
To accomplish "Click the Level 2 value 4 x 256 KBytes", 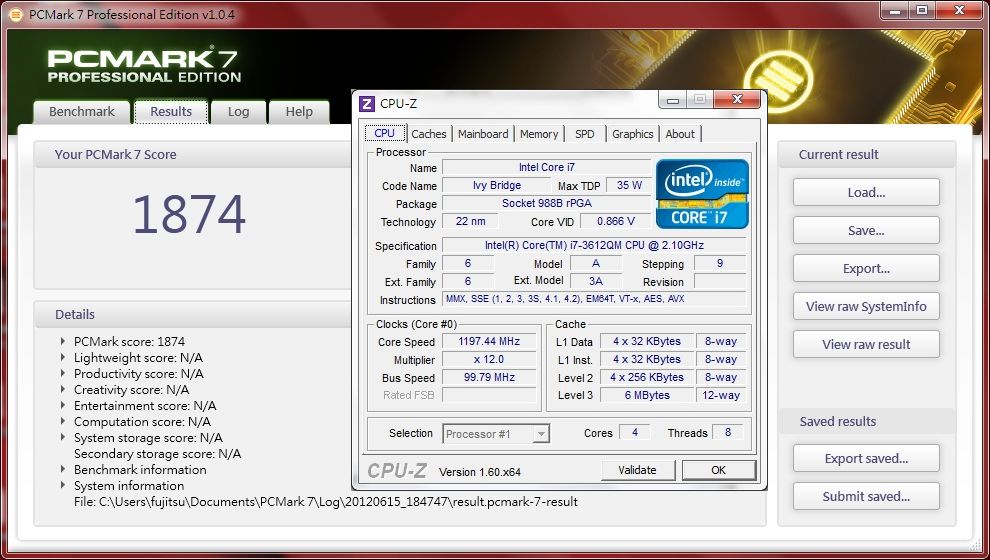I will (647, 377).
